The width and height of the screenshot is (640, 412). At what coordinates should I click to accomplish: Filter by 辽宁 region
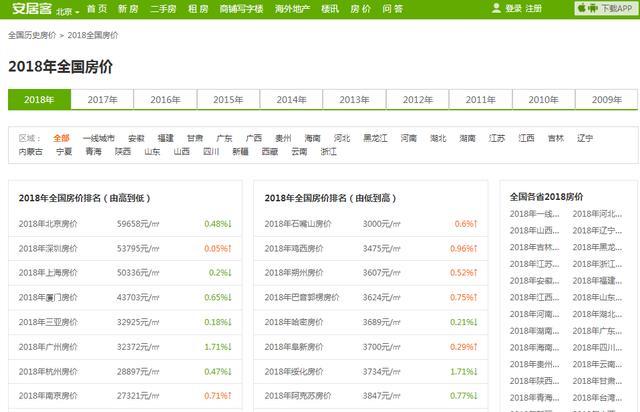tap(585, 138)
